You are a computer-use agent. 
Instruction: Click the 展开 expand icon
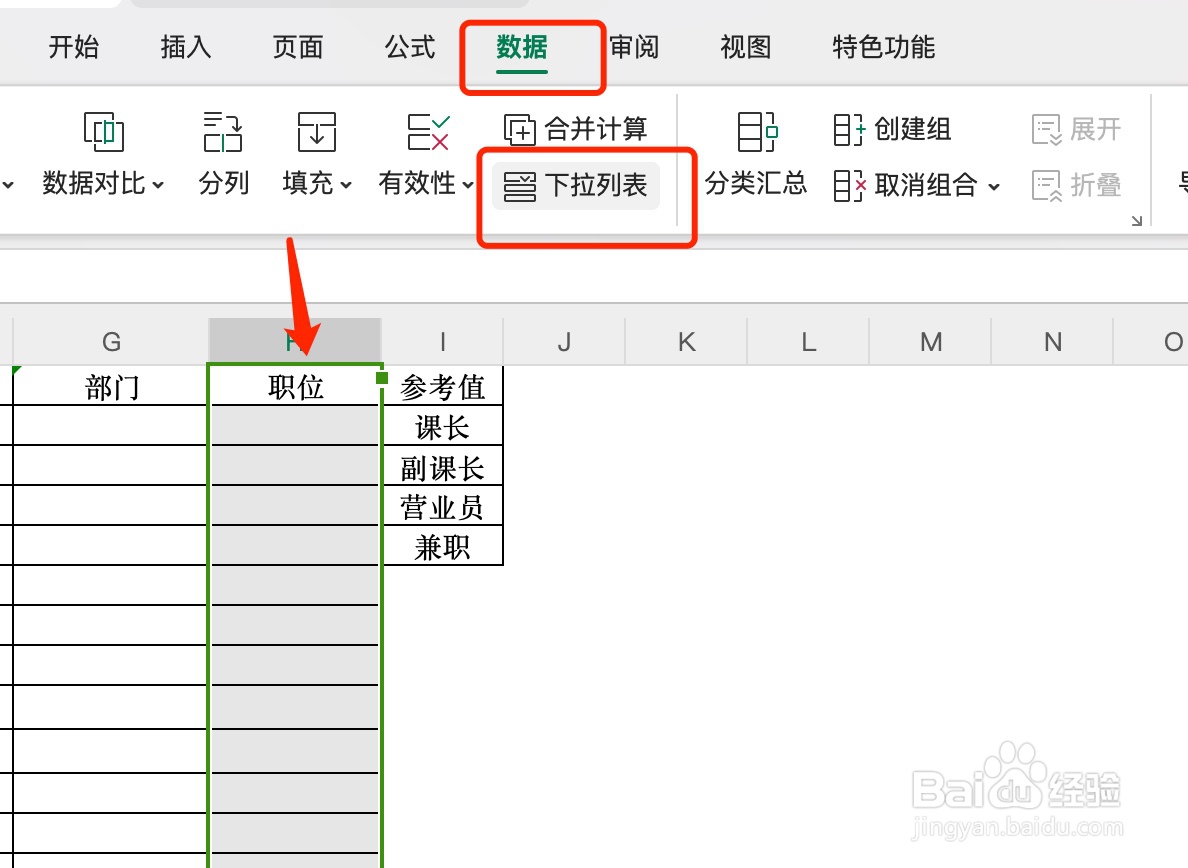(x=1047, y=130)
